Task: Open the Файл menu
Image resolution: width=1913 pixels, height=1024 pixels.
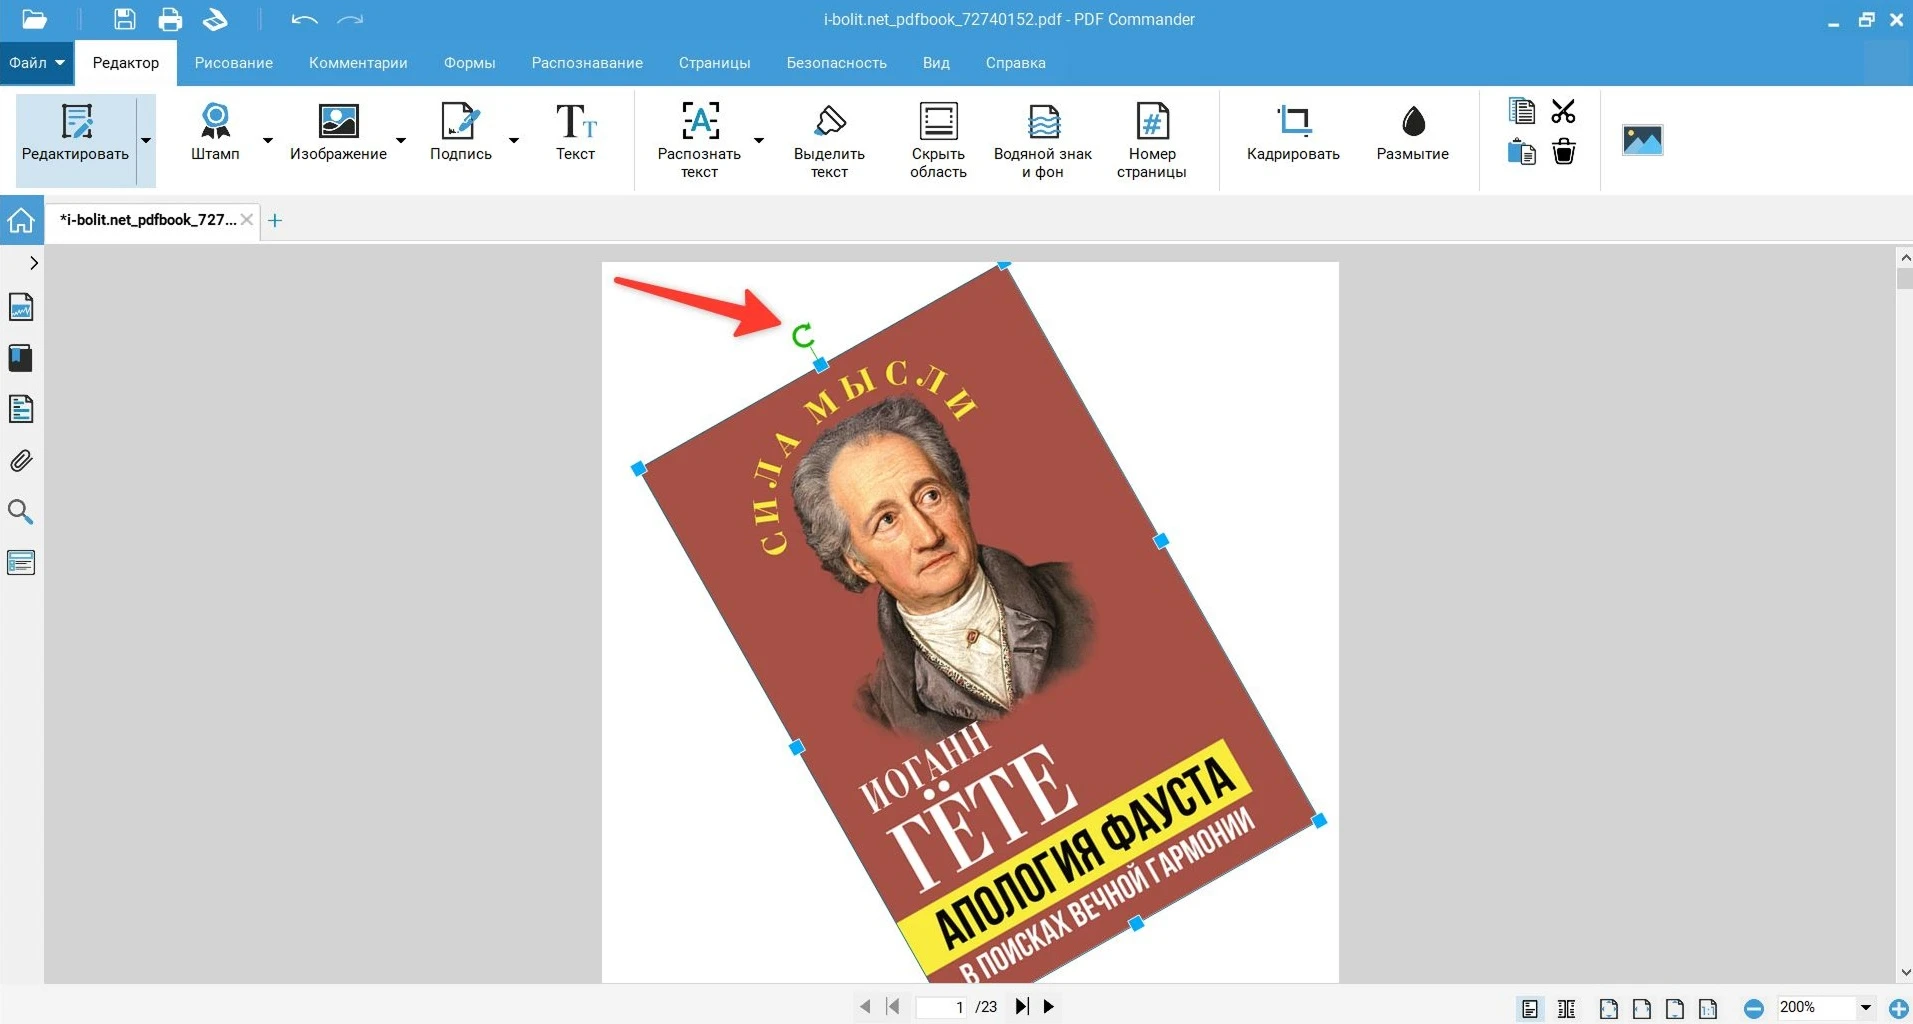Action: coord(37,63)
